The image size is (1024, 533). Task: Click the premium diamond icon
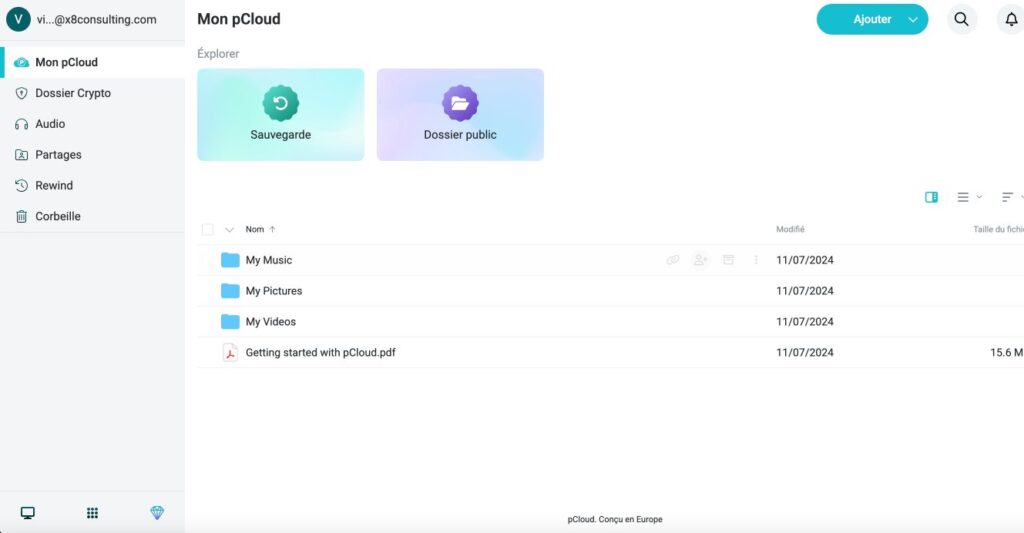tap(157, 513)
